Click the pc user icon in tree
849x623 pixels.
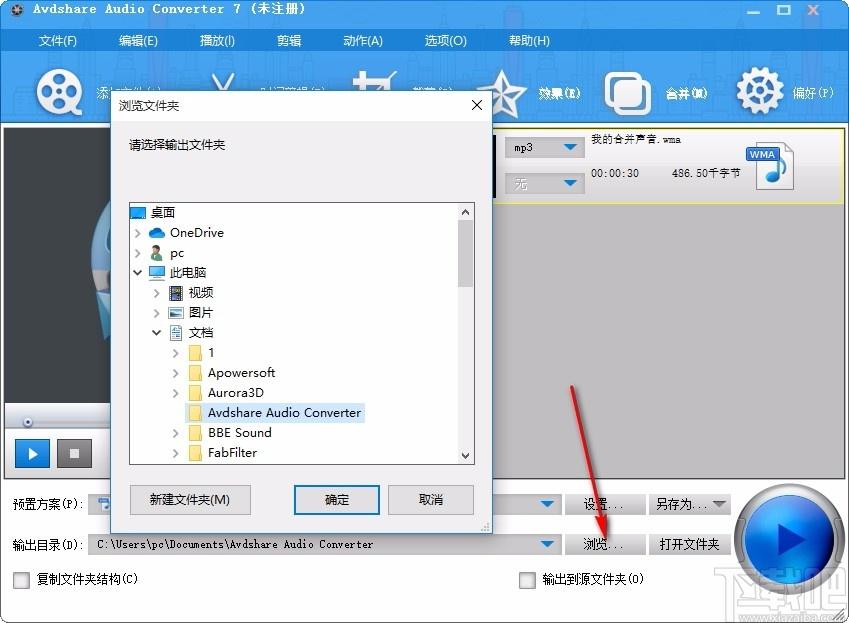tap(156, 253)
